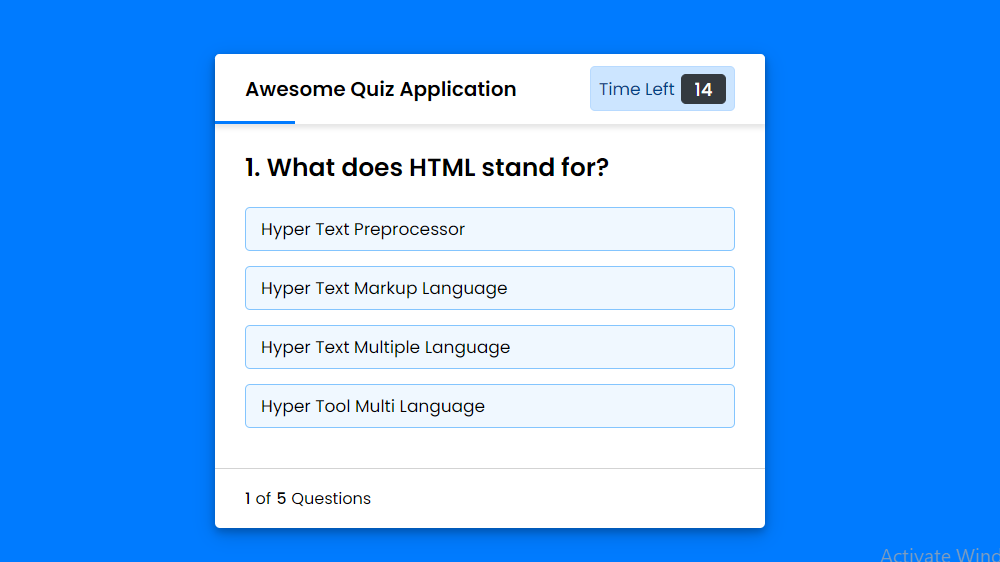
Task: Click the word 'Questions' in the footer
Action: [x=331, y=498]
